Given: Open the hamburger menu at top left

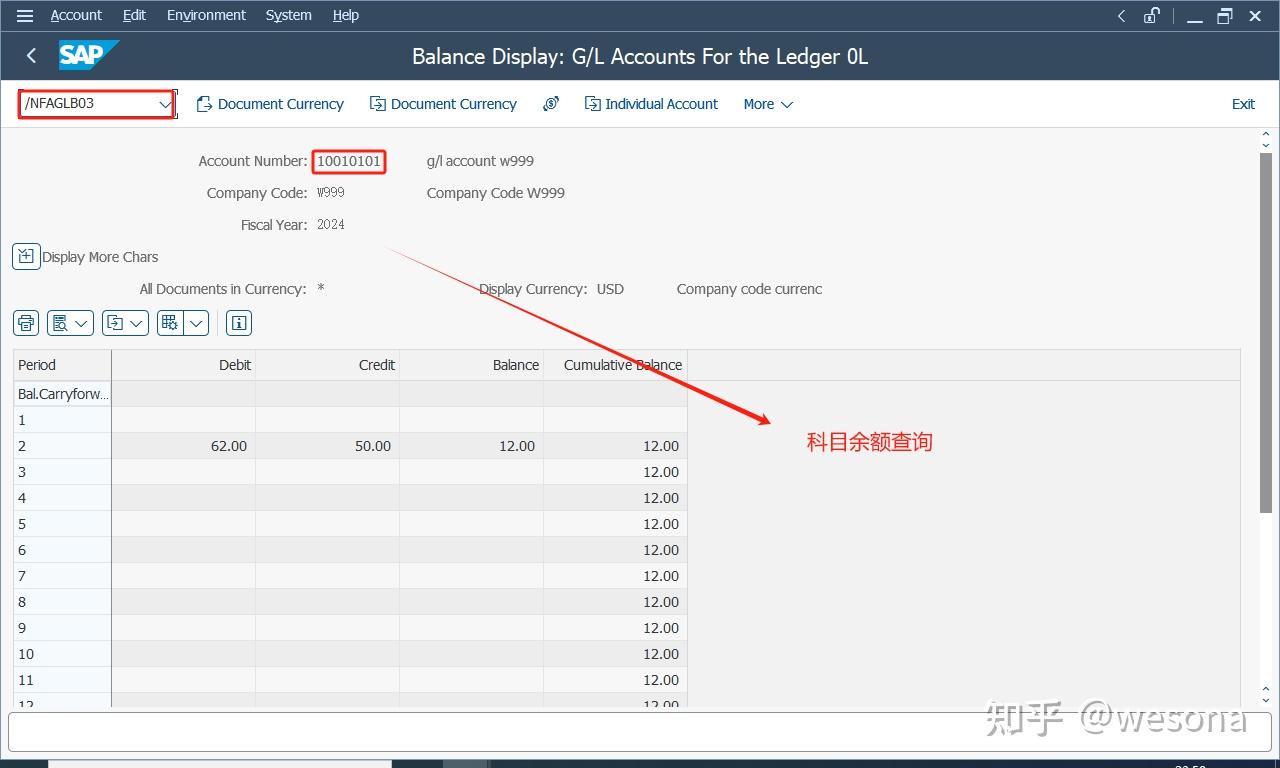Looking at the screenshot, I should (24, 15).
